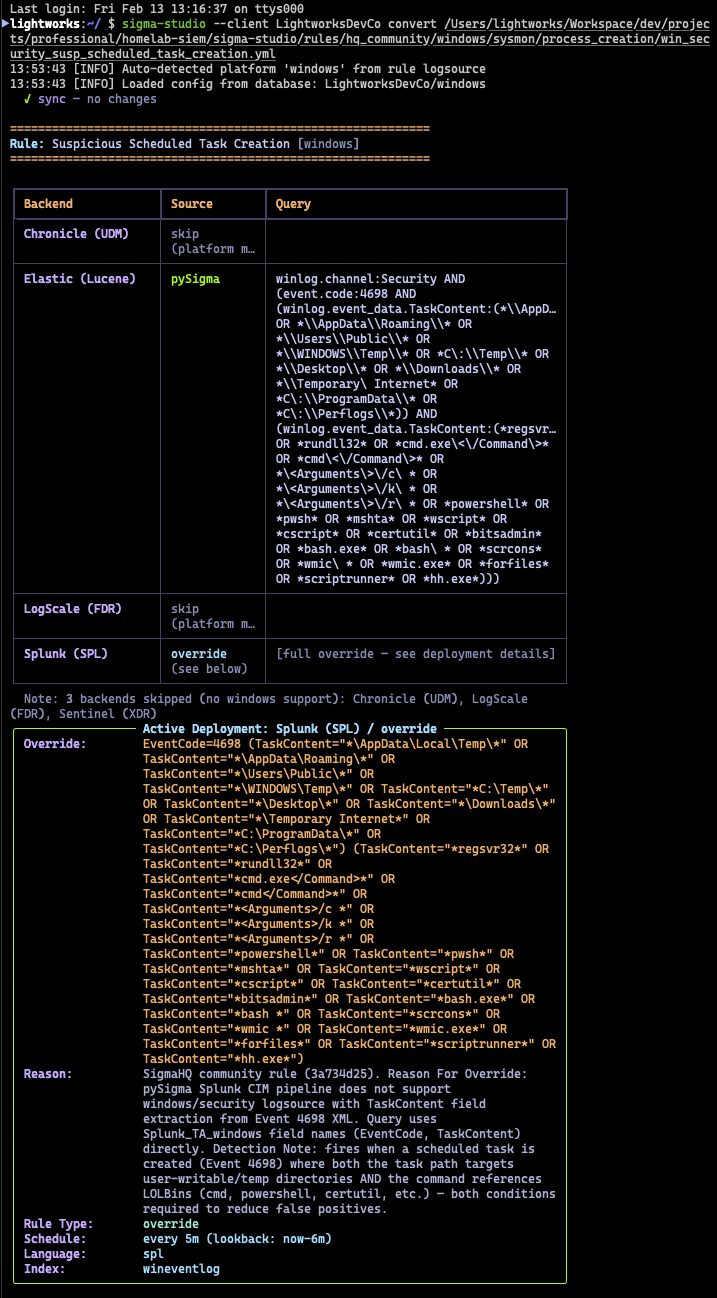Click the 'Chronicle (UDM)' backend cell
The image size is (717, 1298).
(76, 234)
